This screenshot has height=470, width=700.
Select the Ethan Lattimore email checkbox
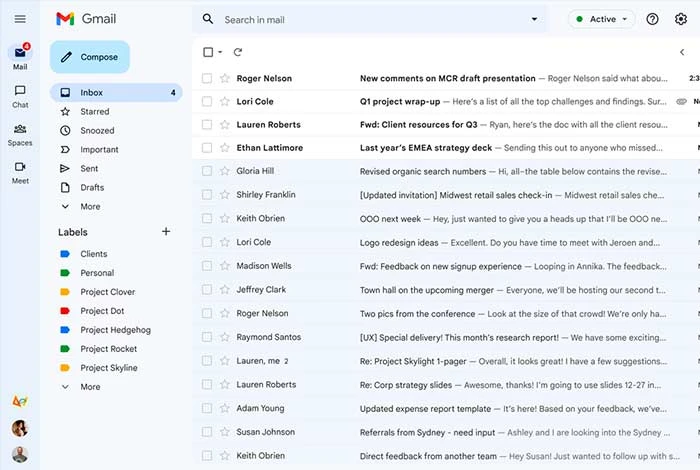(x=207, y=147)
